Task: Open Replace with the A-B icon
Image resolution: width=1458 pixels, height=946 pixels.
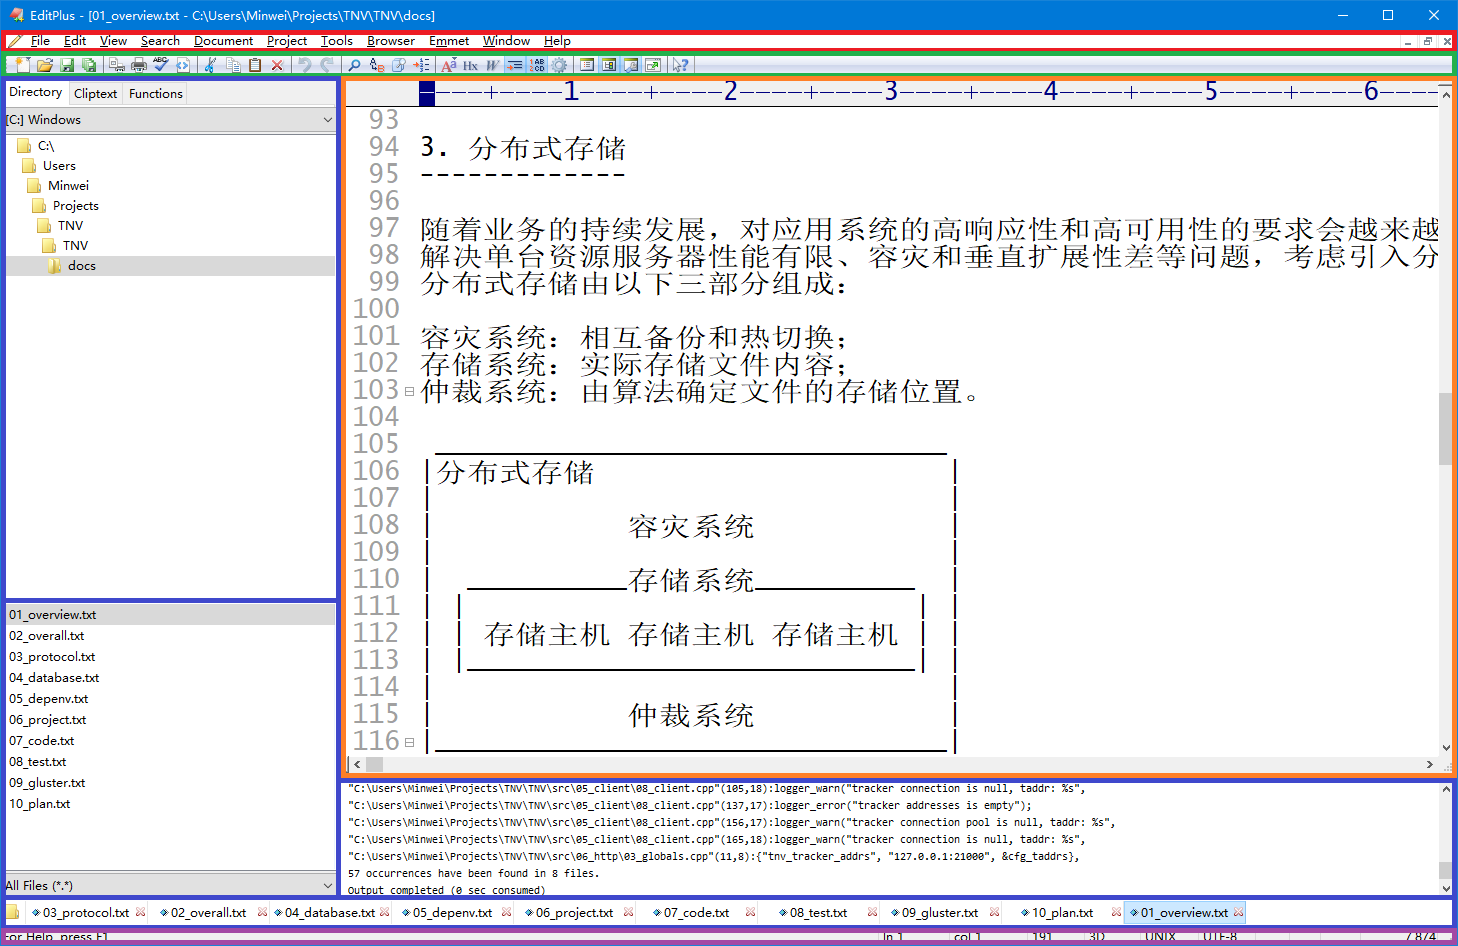Action: (377, 65)
